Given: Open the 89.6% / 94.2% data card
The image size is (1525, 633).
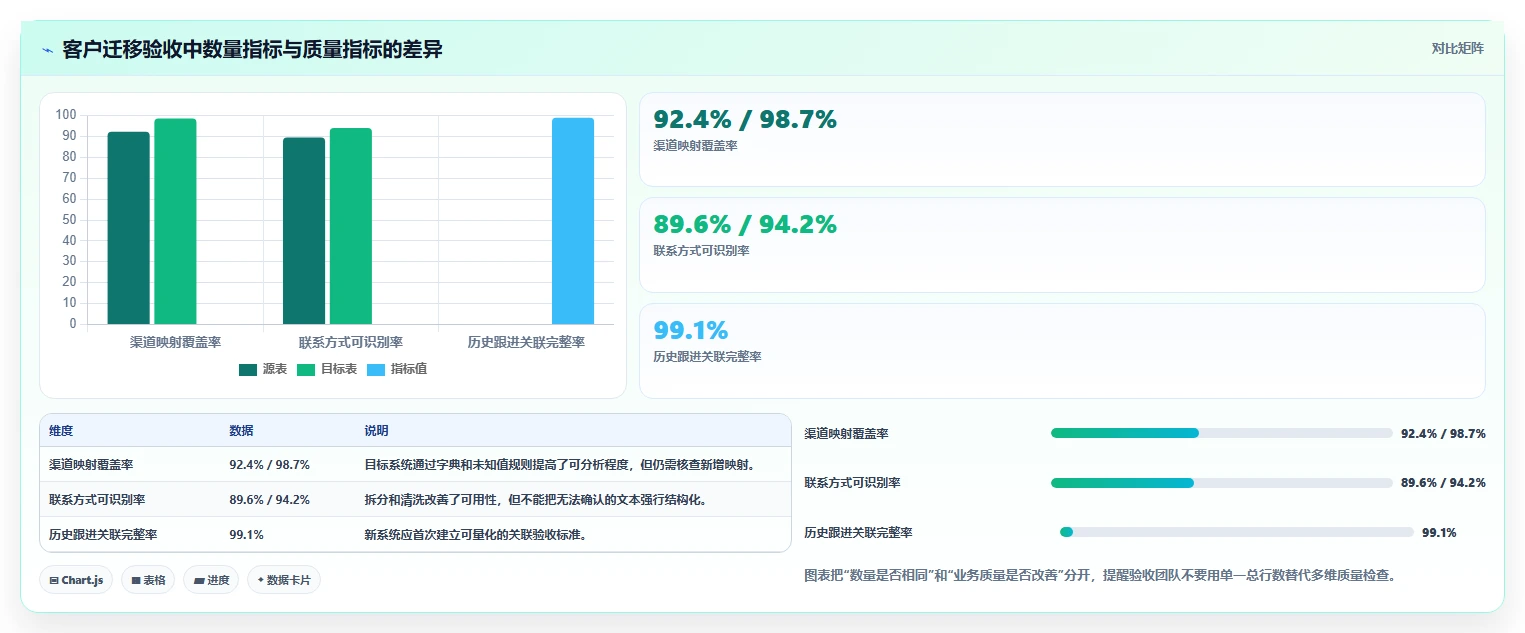Looking at the screenshot, I should point(1062,245).
